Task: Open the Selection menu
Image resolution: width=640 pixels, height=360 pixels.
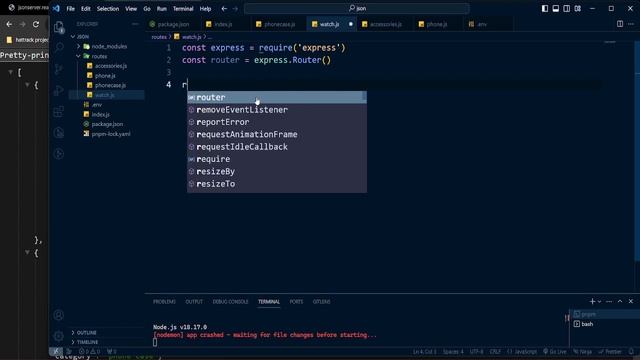Action: click(108, 9)
